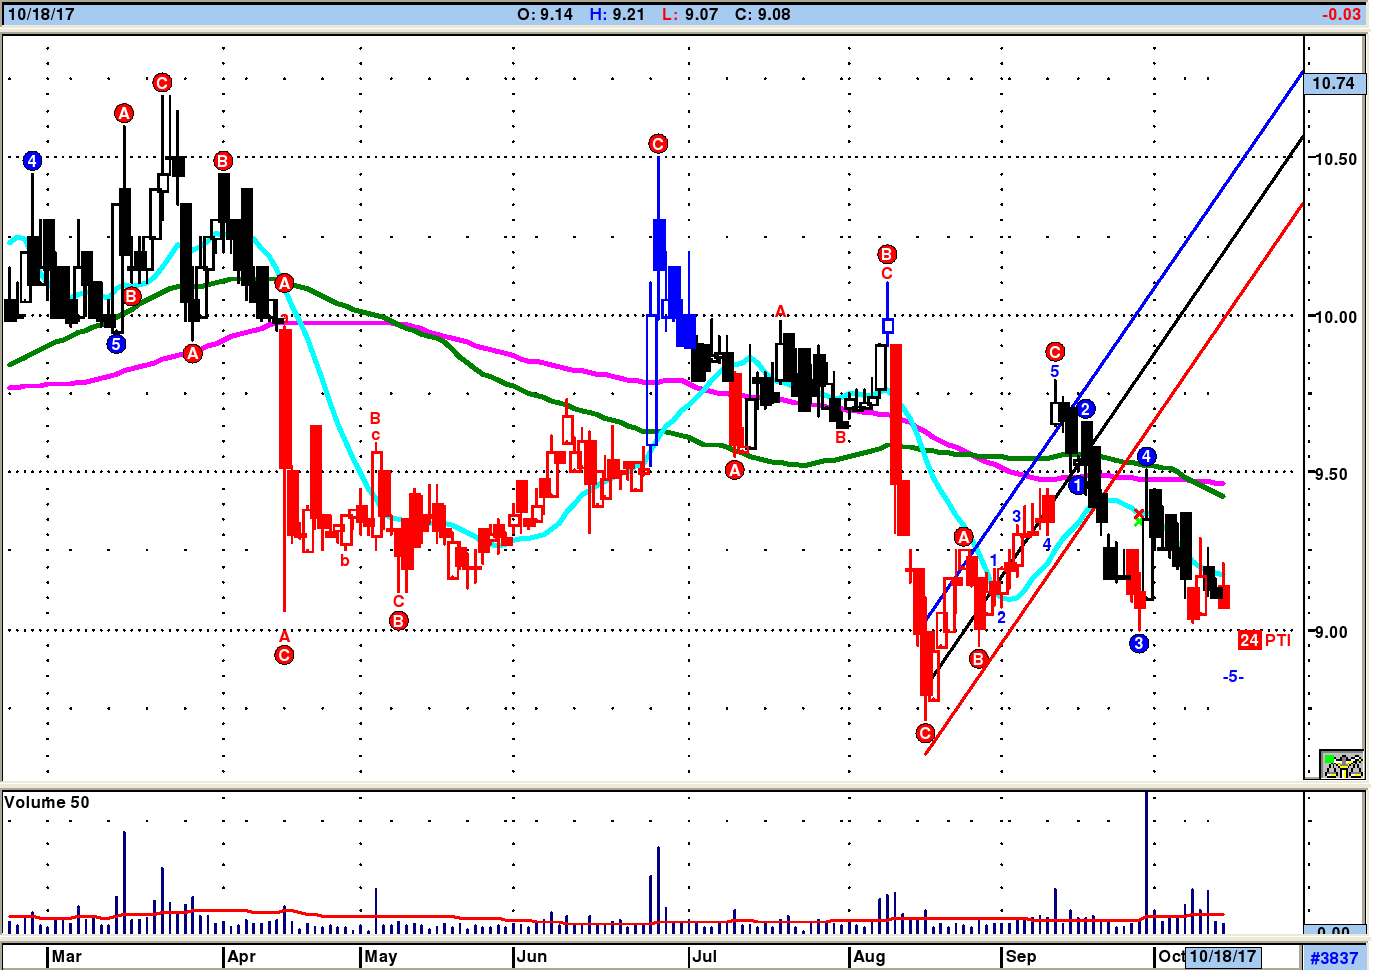Viewport: 1400px width, 970px height.
Task: Click the red 24 PTI indicator badge
Action: coord(1264,640)
